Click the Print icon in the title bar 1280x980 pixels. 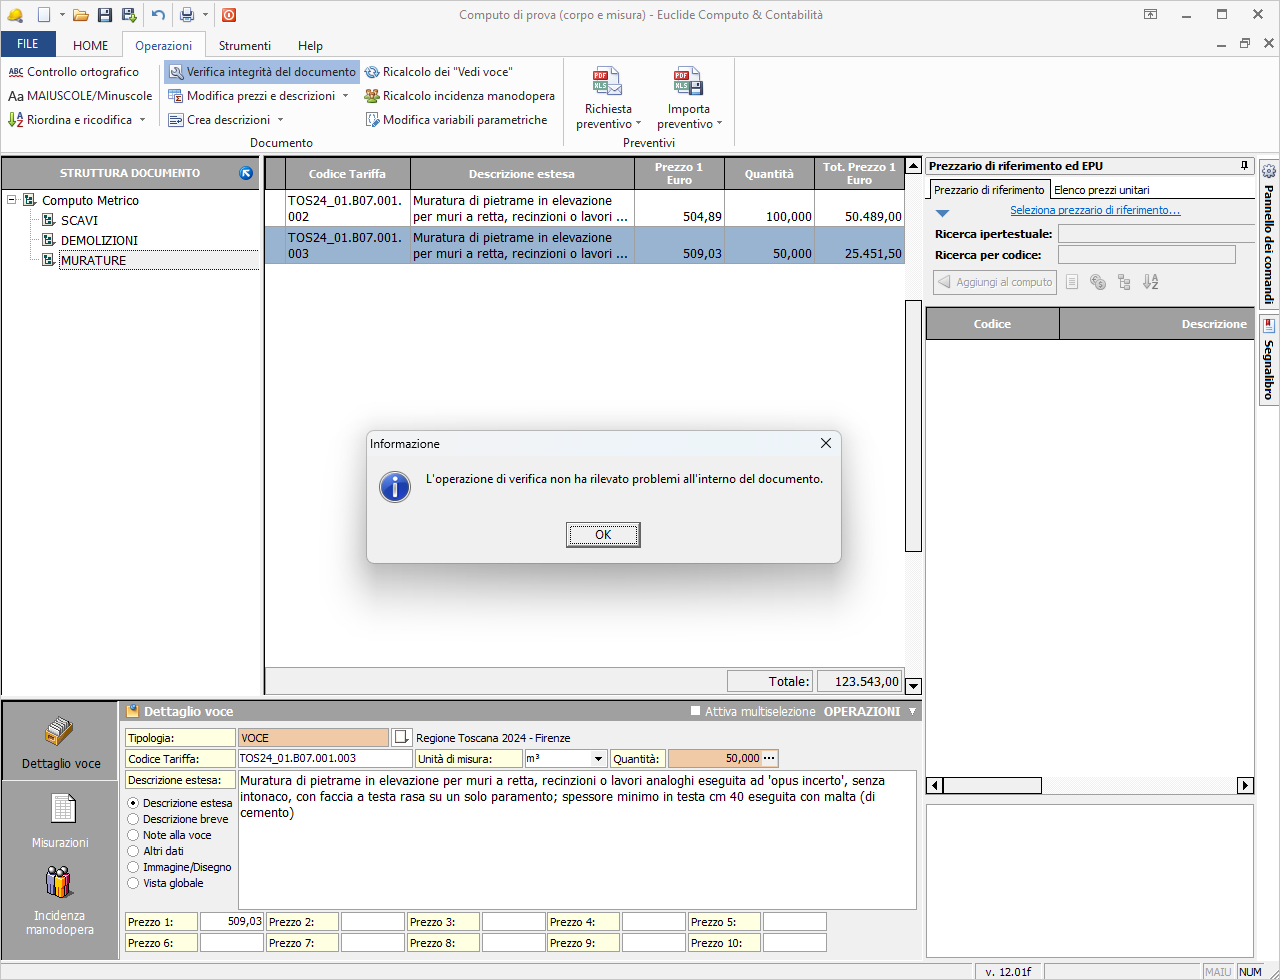tap(186, 15)
